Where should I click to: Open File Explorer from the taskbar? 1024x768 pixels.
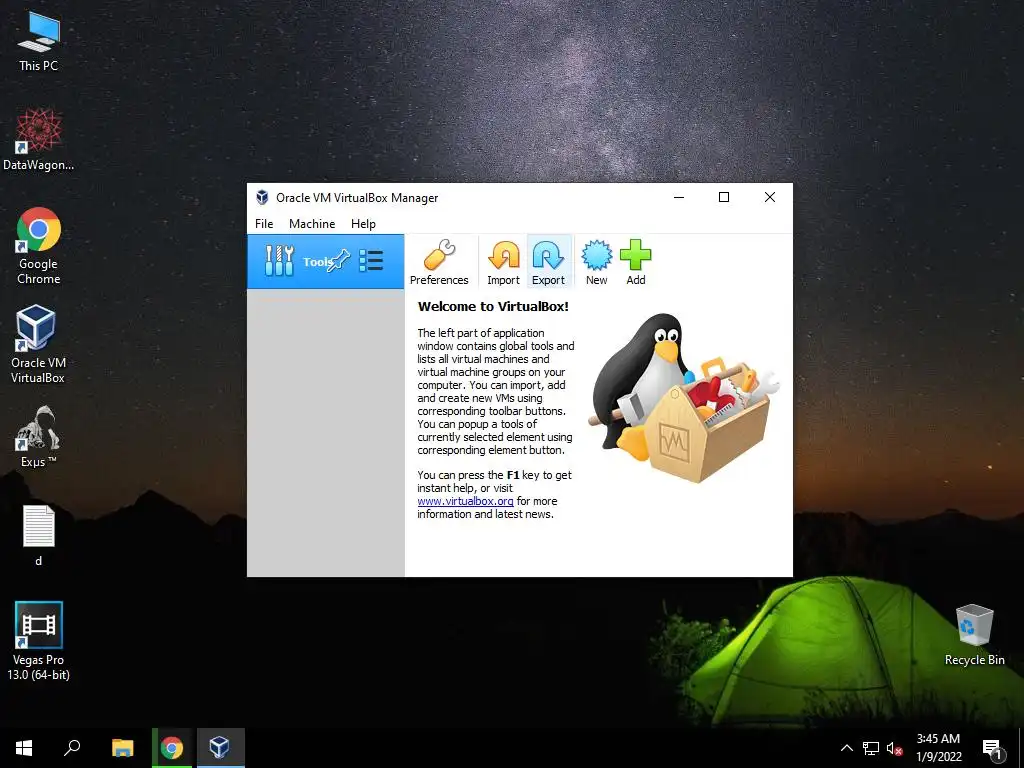click(123, 748)
